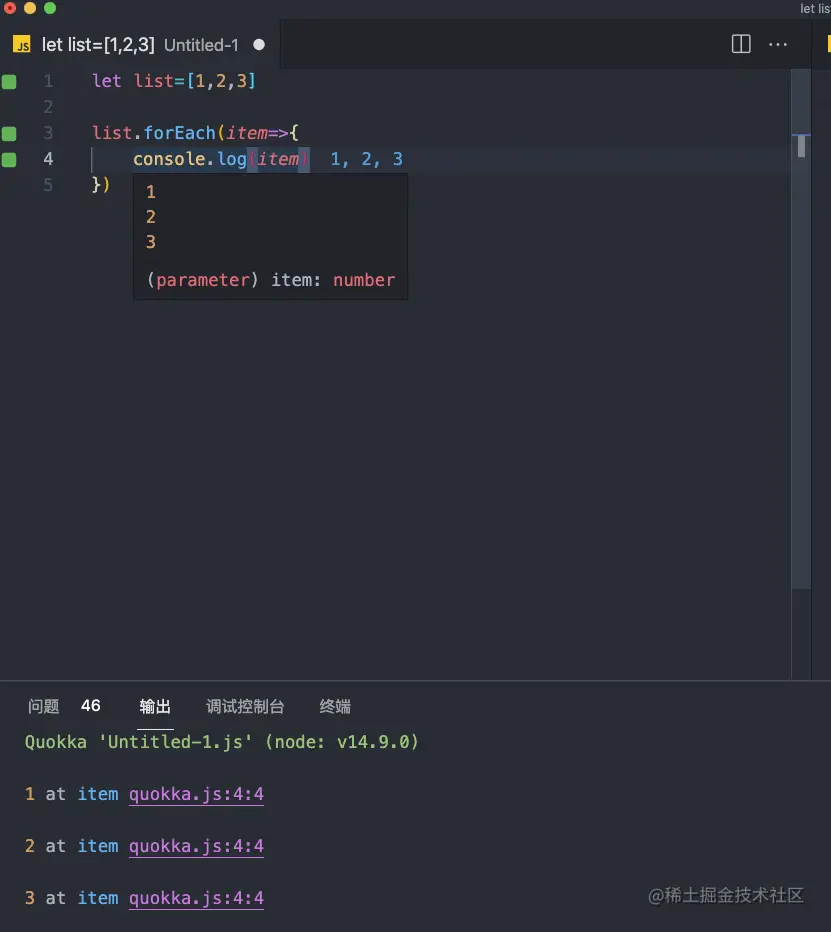This screenshot has height=932, width=831.
Task: Click the closing '})' on line 5
Action: coord(101,185)
